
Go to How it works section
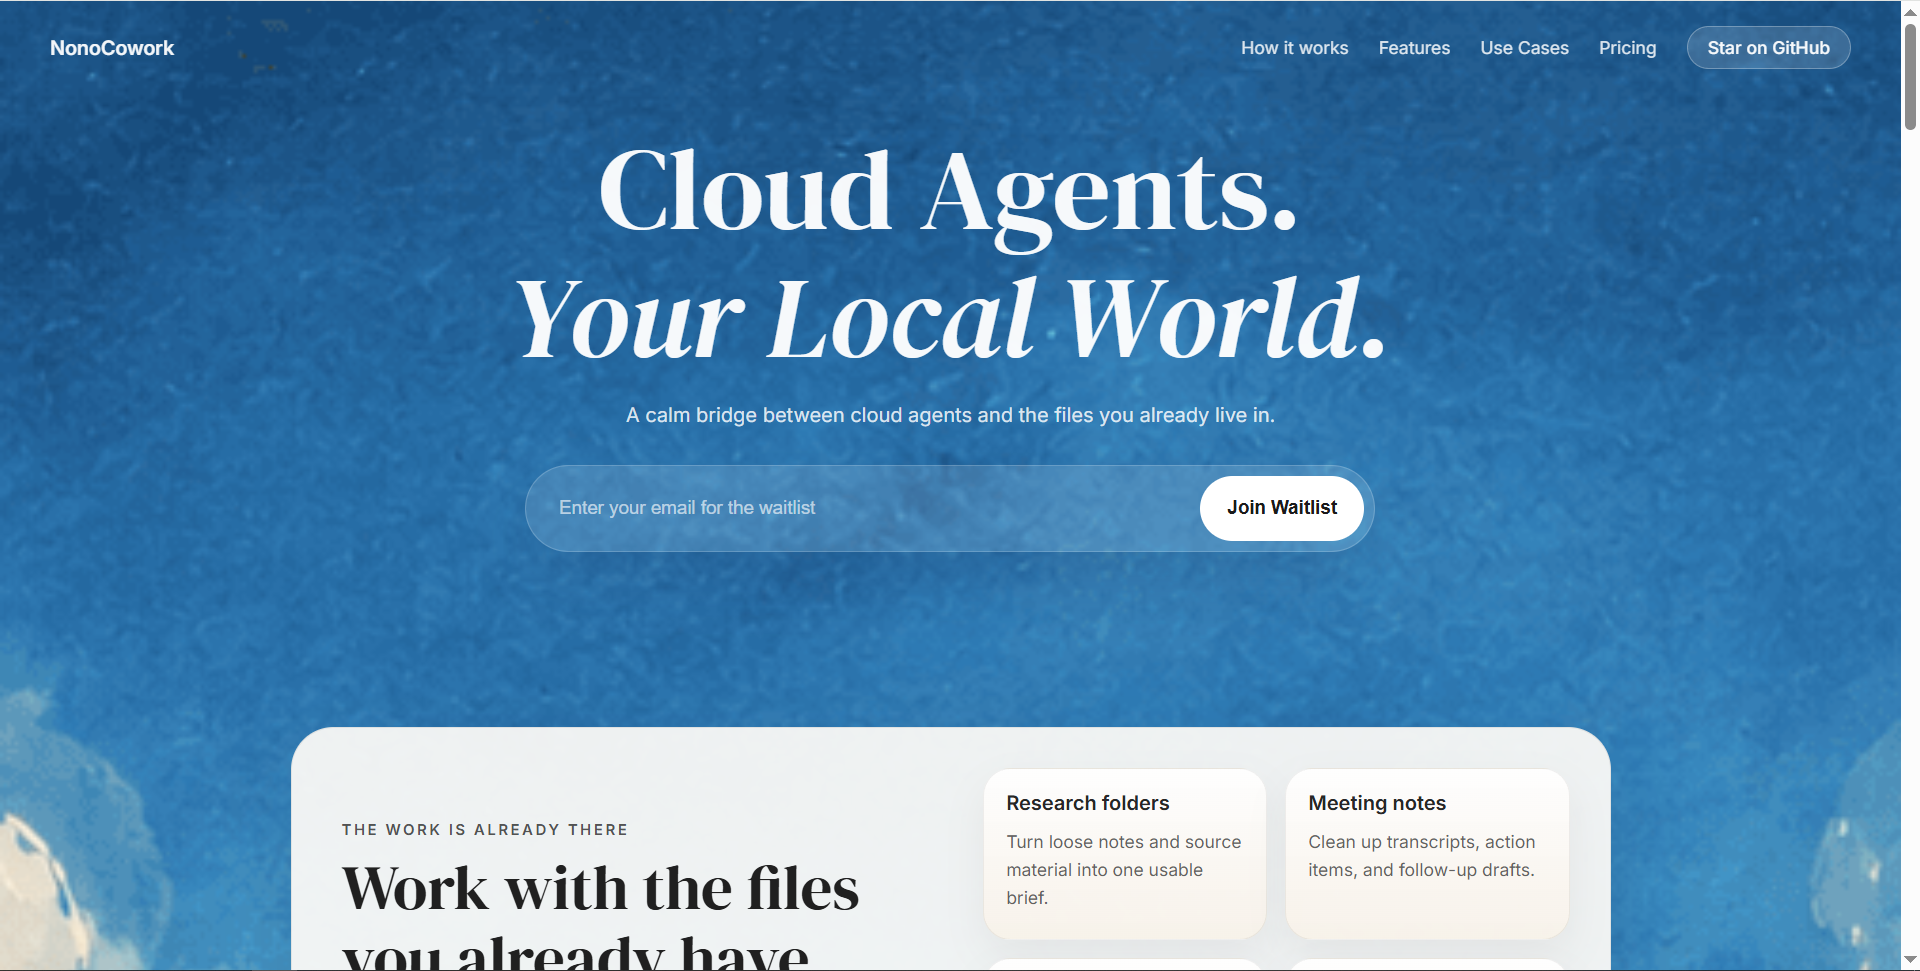coord(1294,48)
